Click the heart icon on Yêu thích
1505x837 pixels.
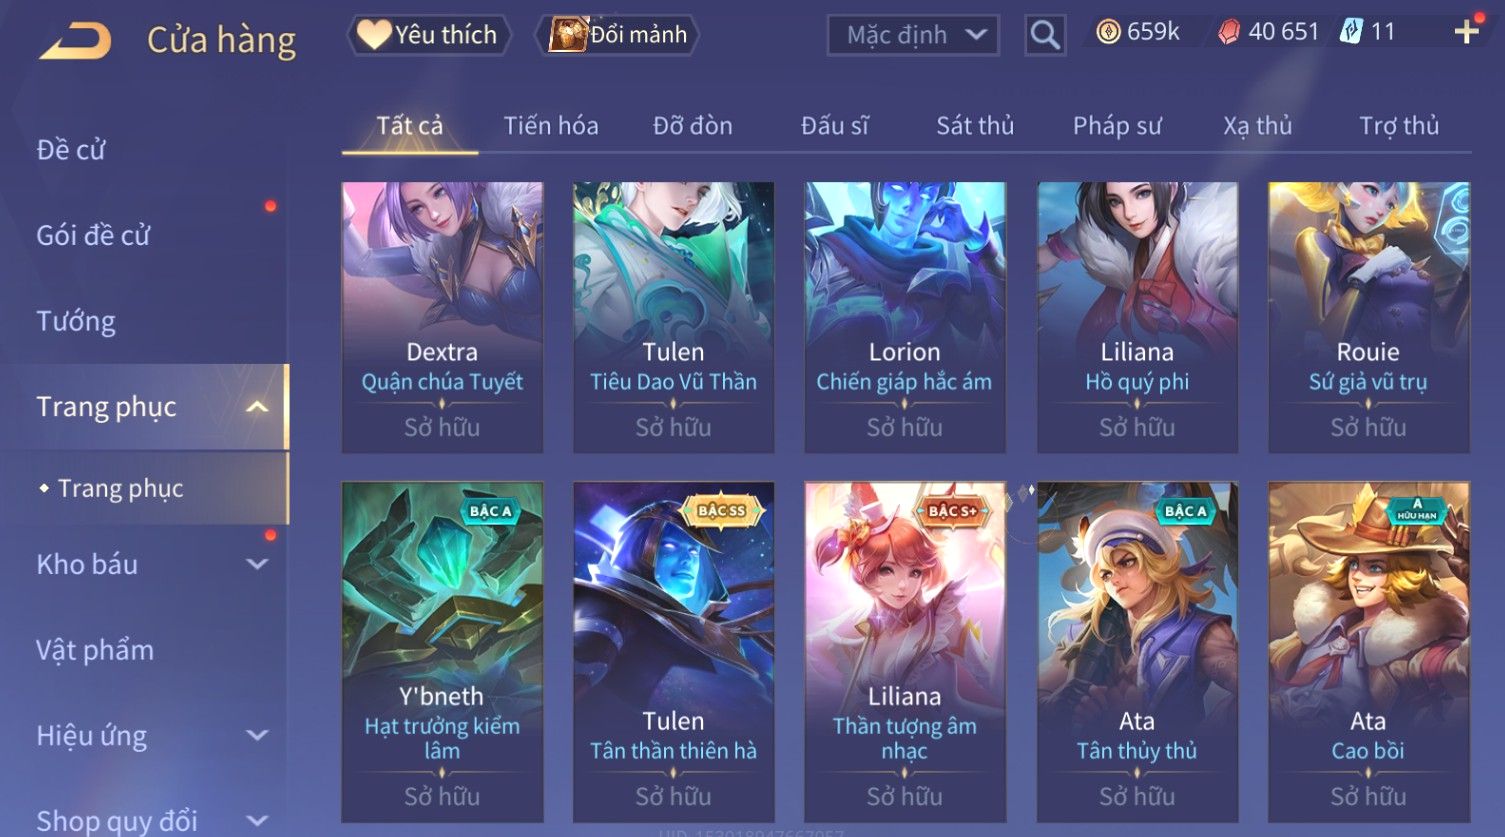click(374, 34)
